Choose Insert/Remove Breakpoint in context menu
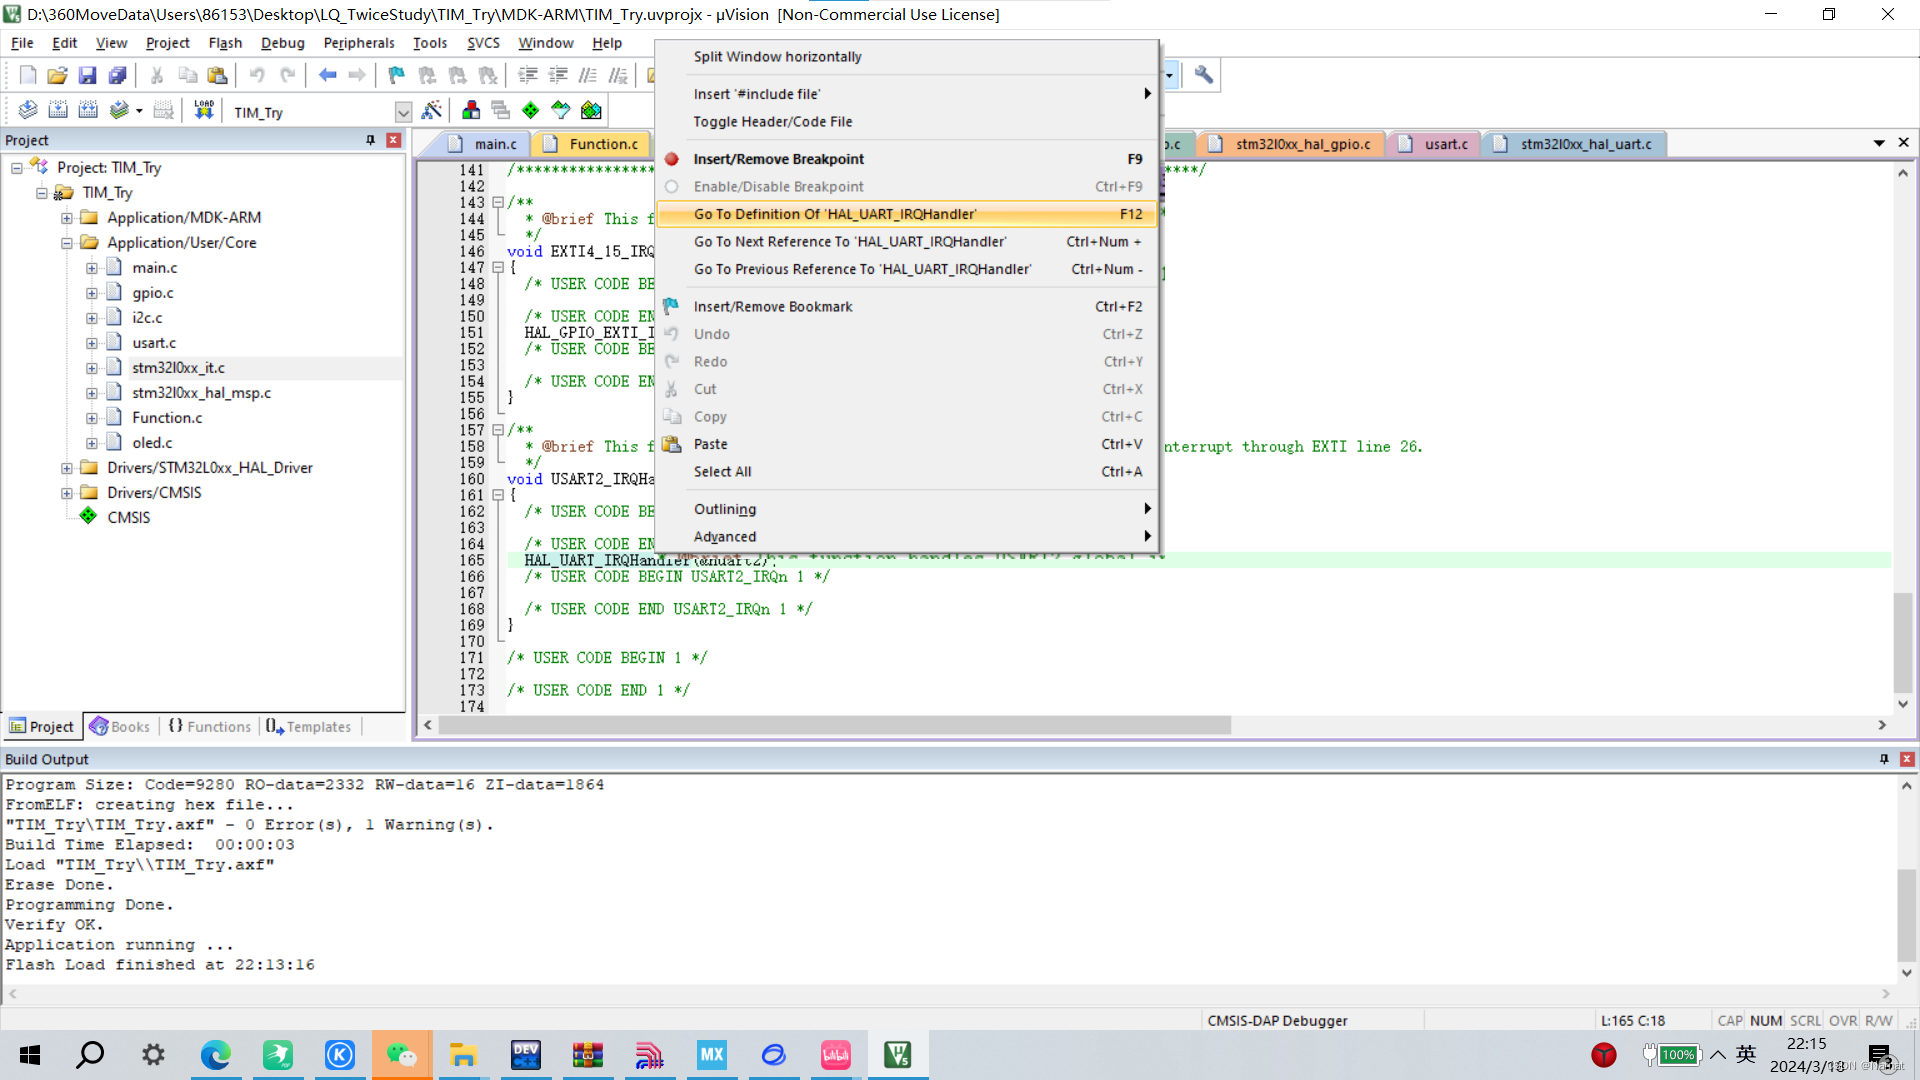This screenshot has height=1080, width=1920. pyautogui.click(x=907, y=159)
